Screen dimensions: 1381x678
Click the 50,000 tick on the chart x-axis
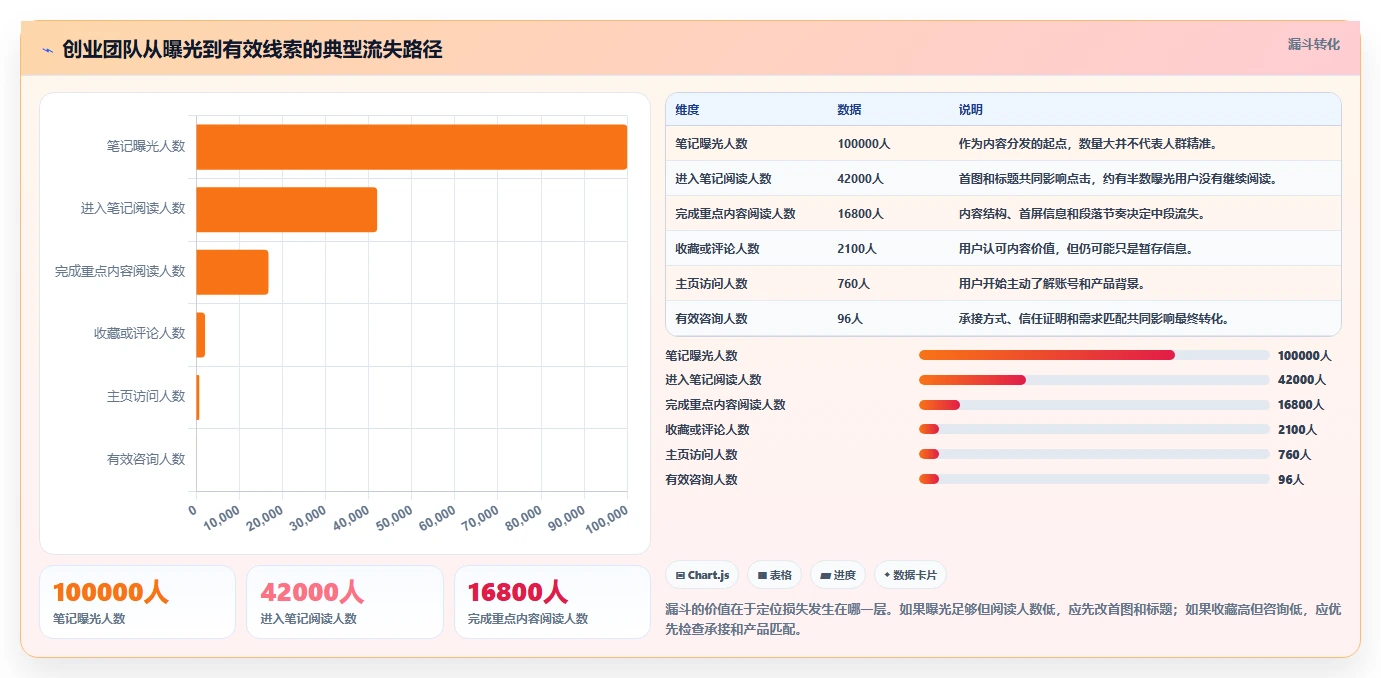(x=396, y=516)
